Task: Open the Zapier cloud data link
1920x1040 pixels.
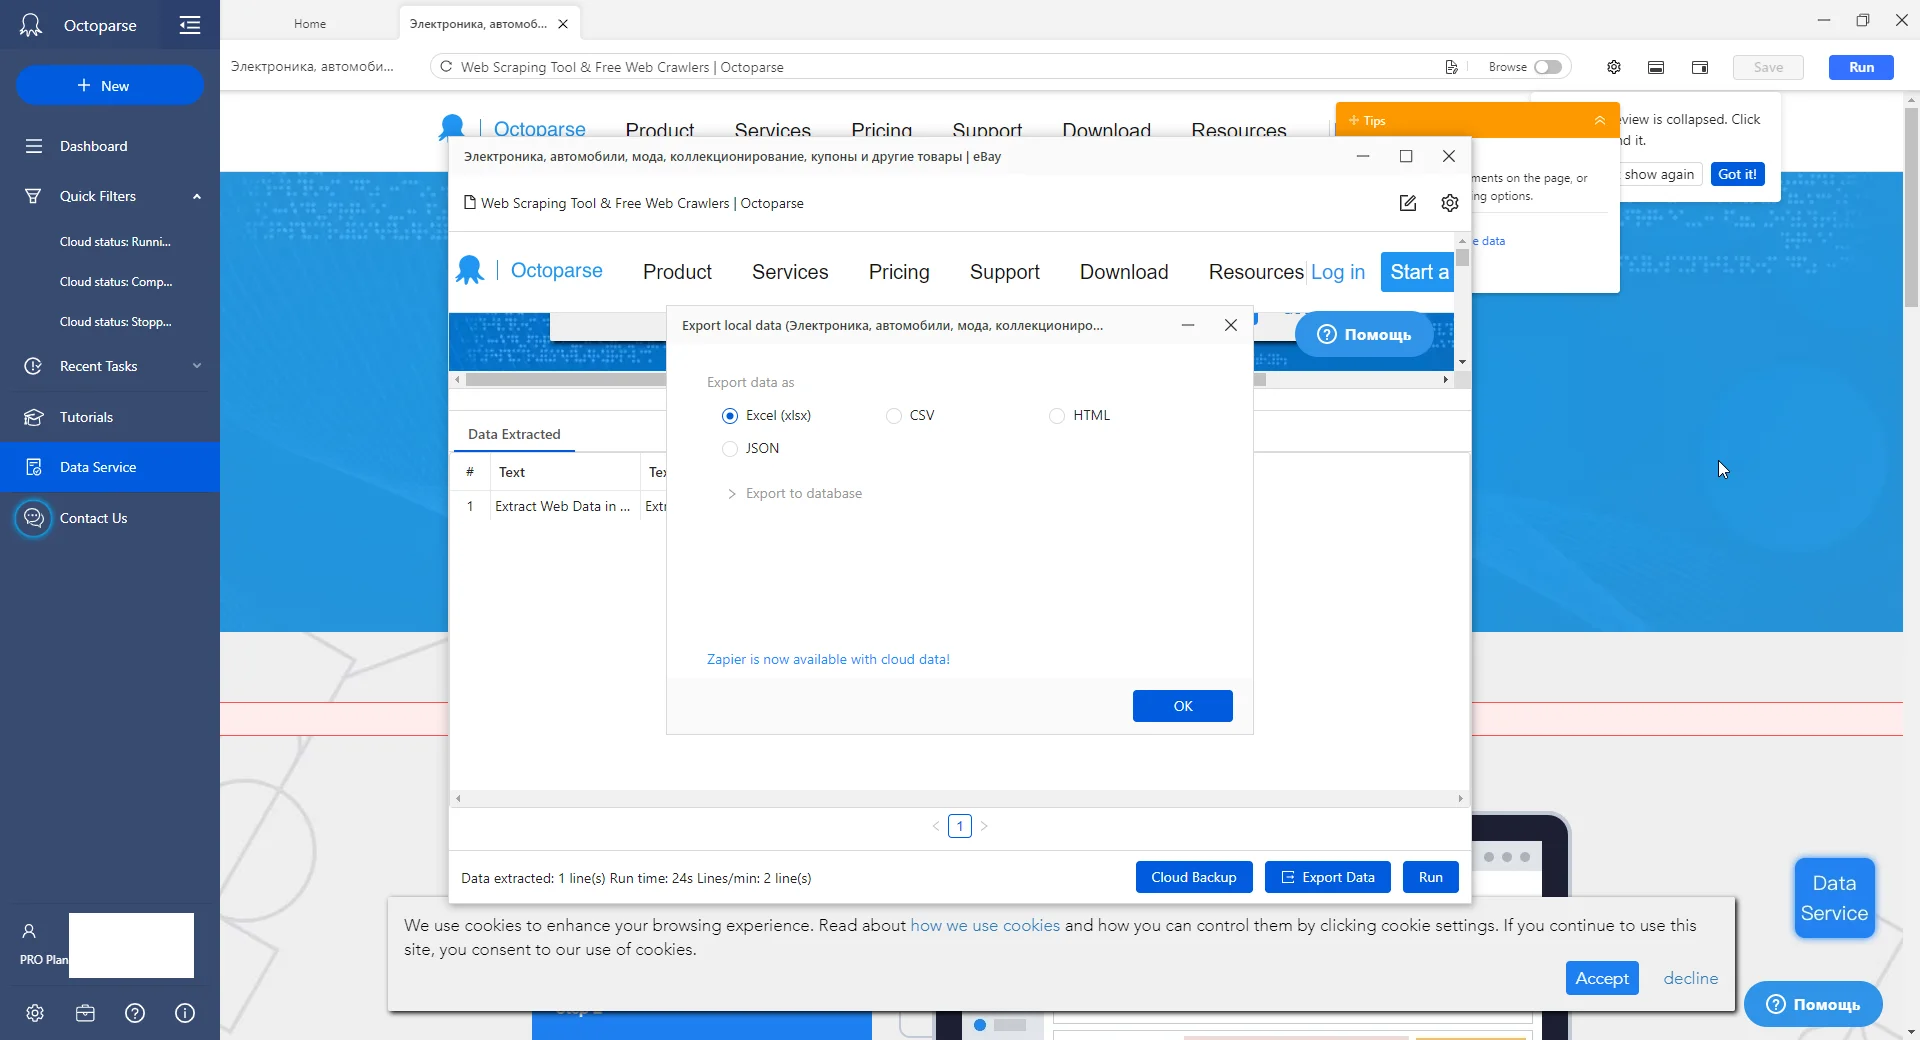Action: point(828,659)
